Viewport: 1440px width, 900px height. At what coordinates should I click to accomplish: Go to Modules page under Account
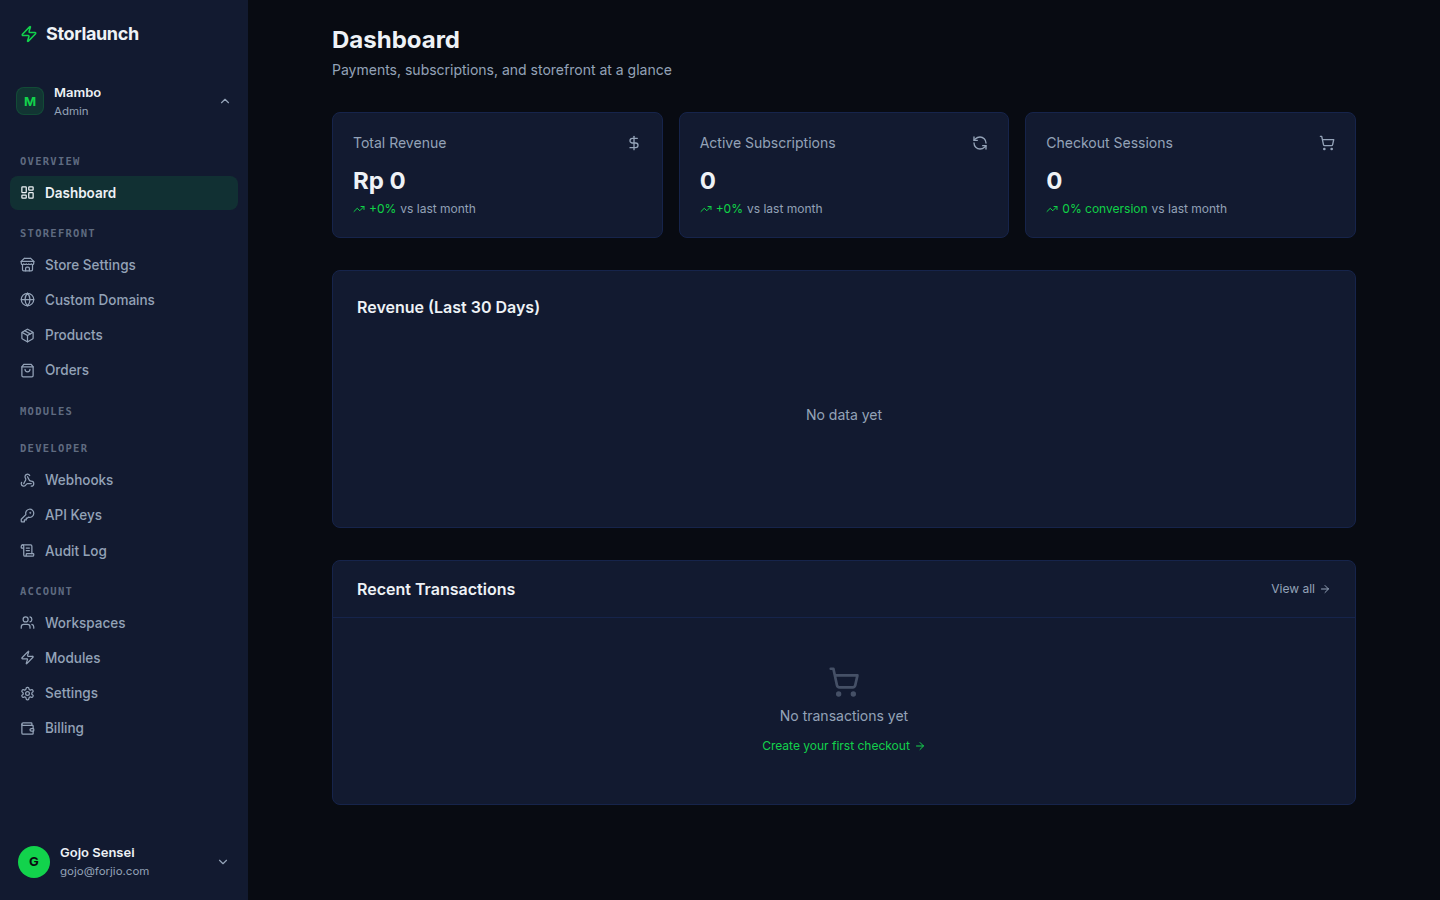124,658
